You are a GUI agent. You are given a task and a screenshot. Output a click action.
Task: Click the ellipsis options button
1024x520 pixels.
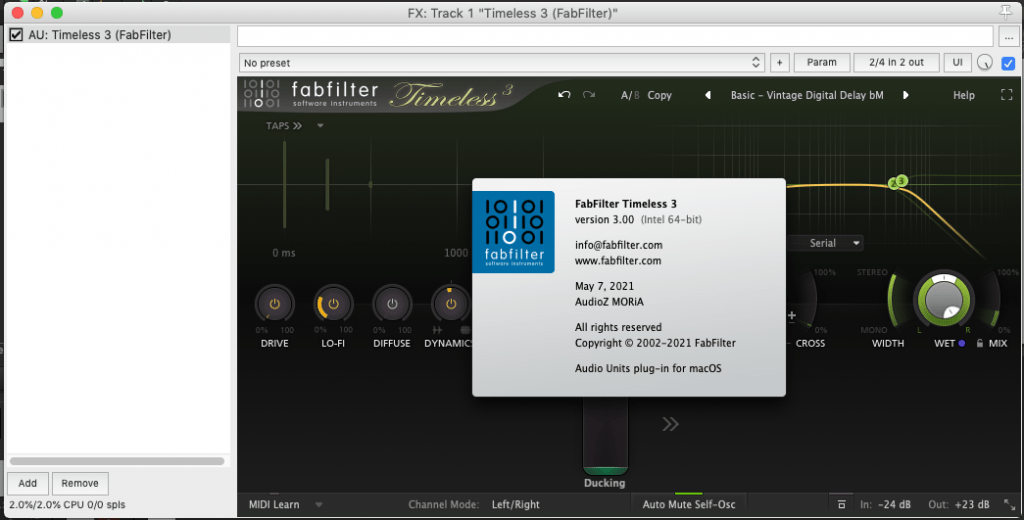click(x=1009, y=37)
